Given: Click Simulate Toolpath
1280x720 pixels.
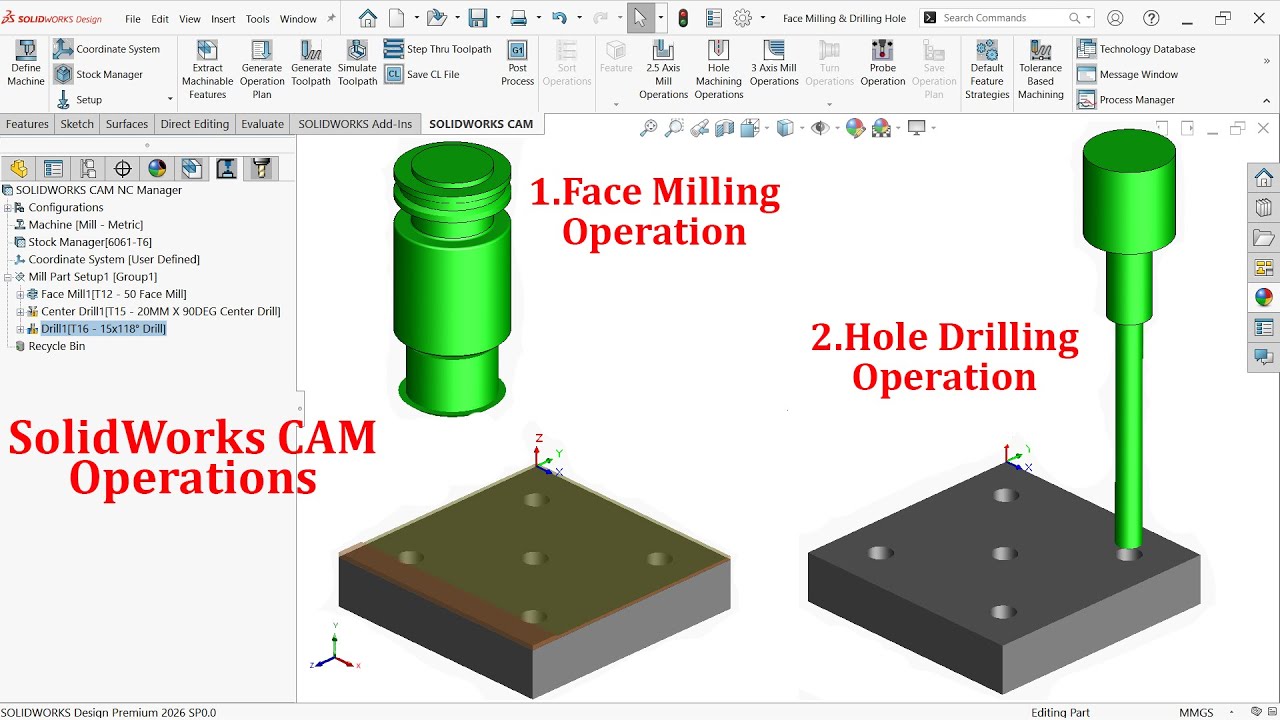Looking at the screenshot, I should tap(357, 64).
